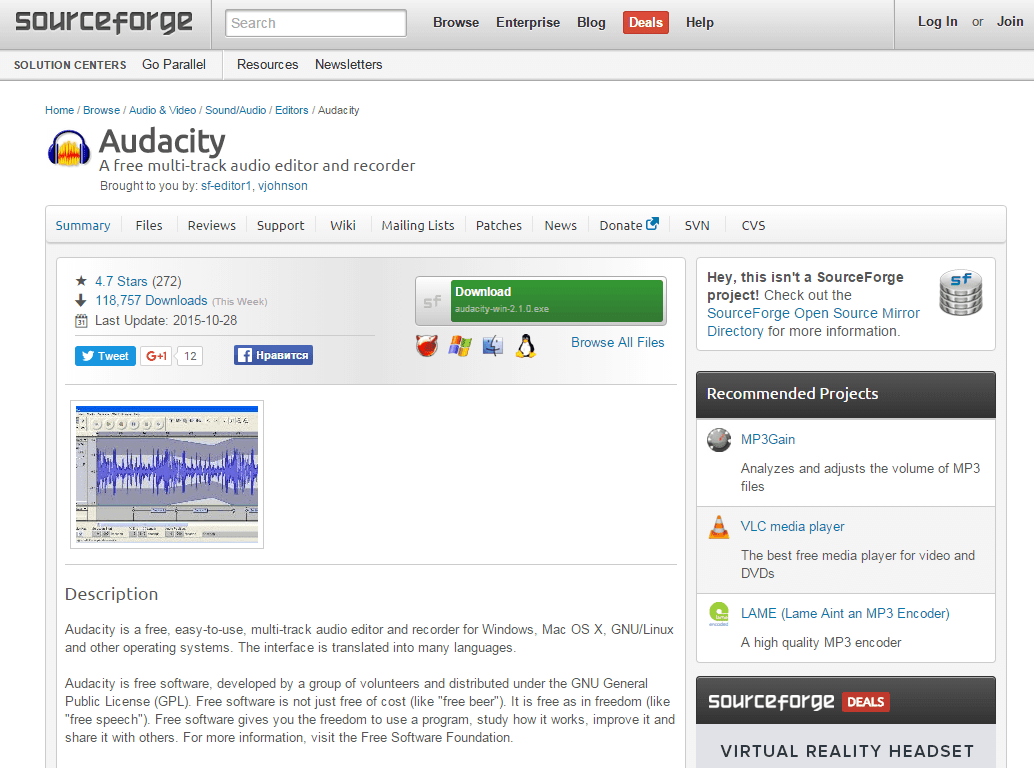
Task: Open the Audacity screenshot thumbnail
Action: [167, 474]
